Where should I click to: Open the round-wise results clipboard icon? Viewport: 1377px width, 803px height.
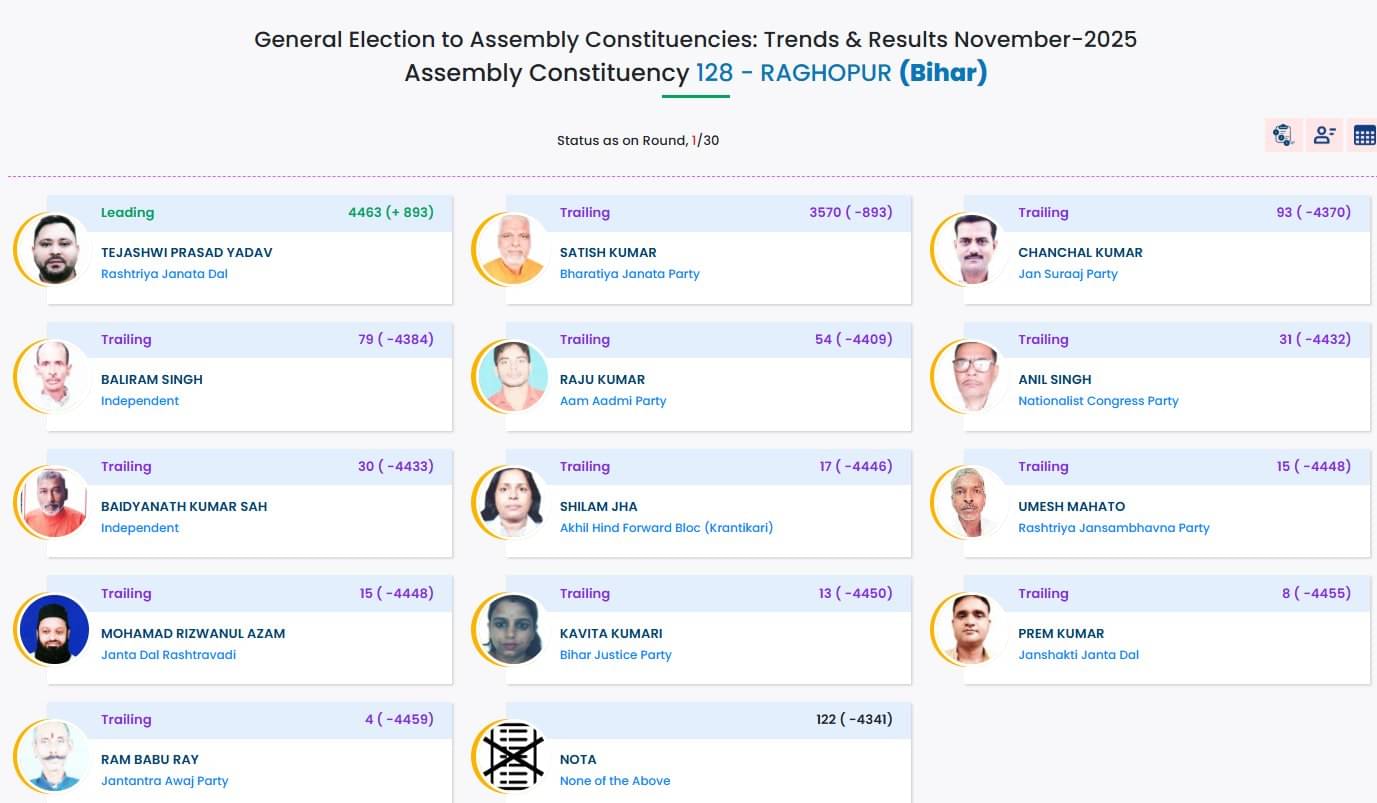pos(1282,135)
